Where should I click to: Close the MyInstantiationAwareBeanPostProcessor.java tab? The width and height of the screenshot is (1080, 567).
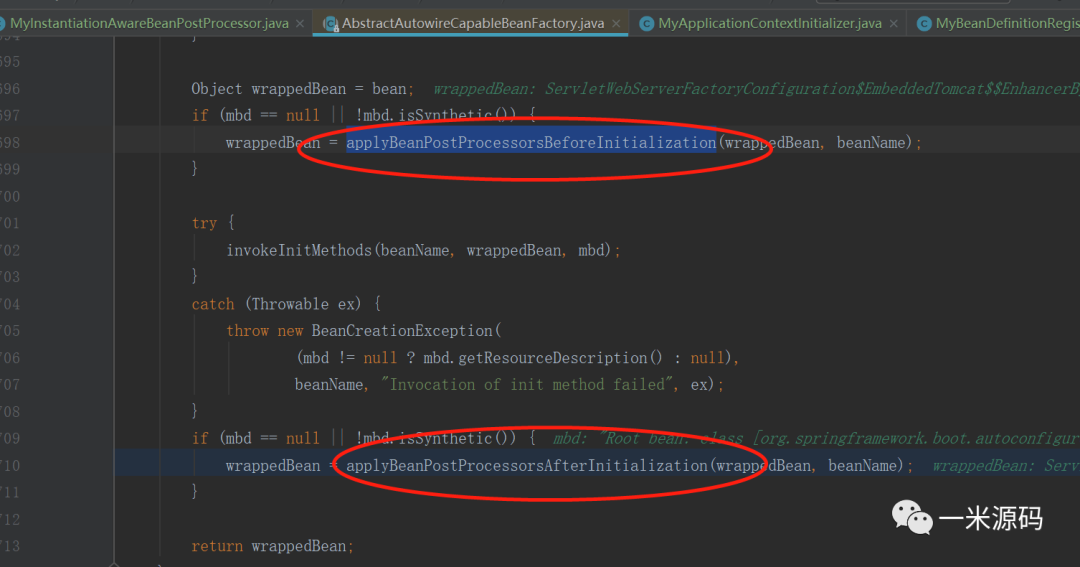299,23
